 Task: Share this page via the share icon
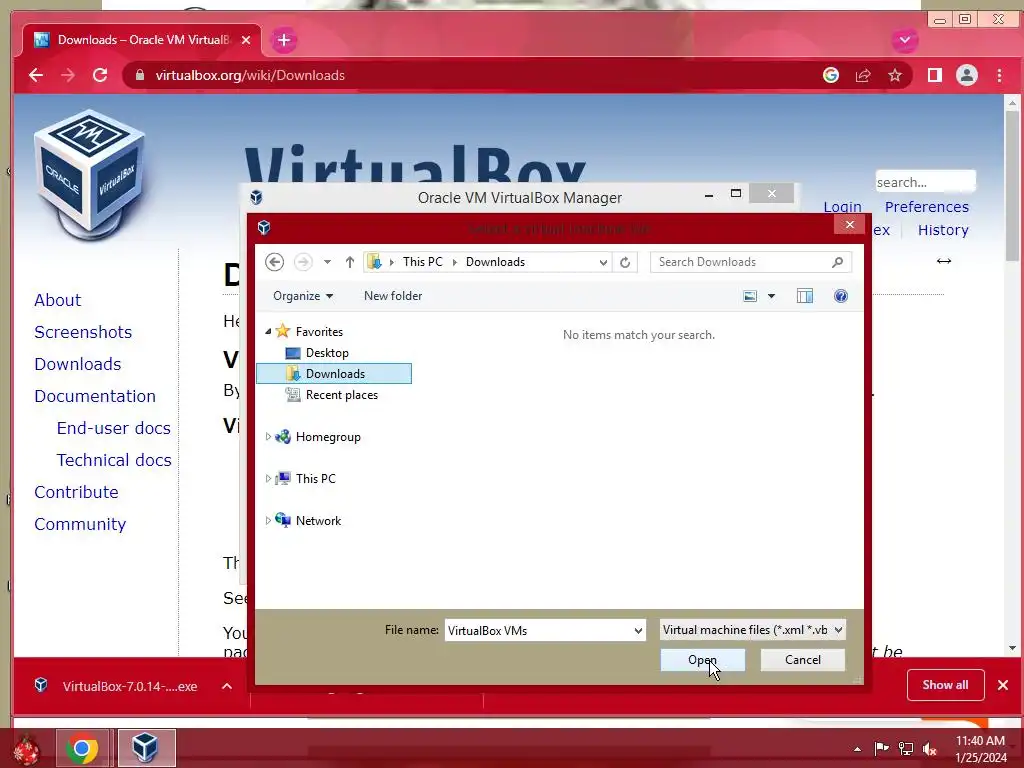[x=863, y=75]
